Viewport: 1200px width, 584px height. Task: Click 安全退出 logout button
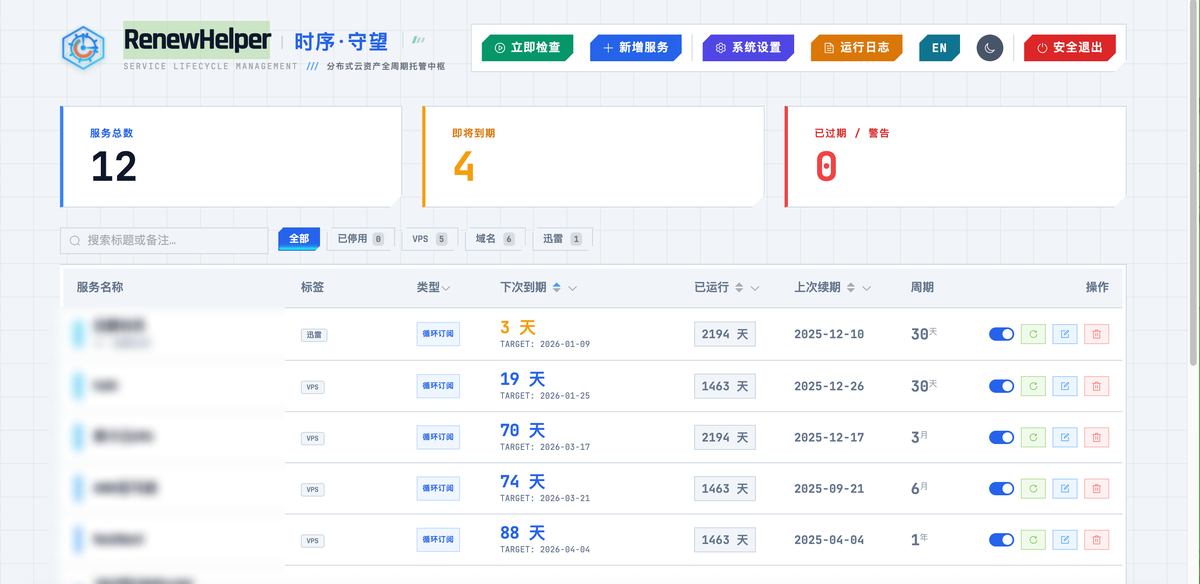click(1070, 48)
